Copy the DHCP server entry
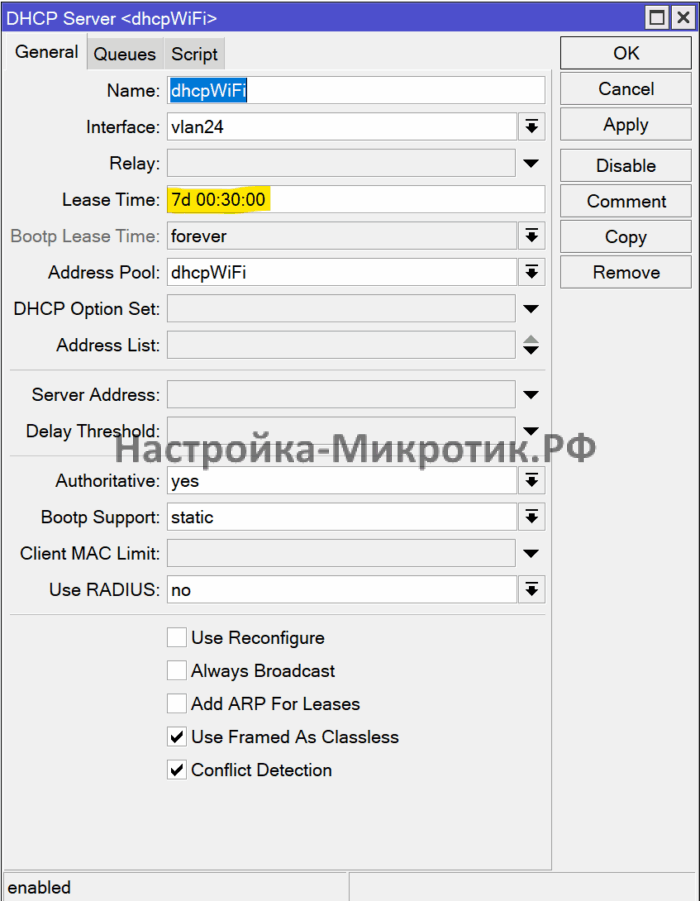700x901 pixels. 625,237
